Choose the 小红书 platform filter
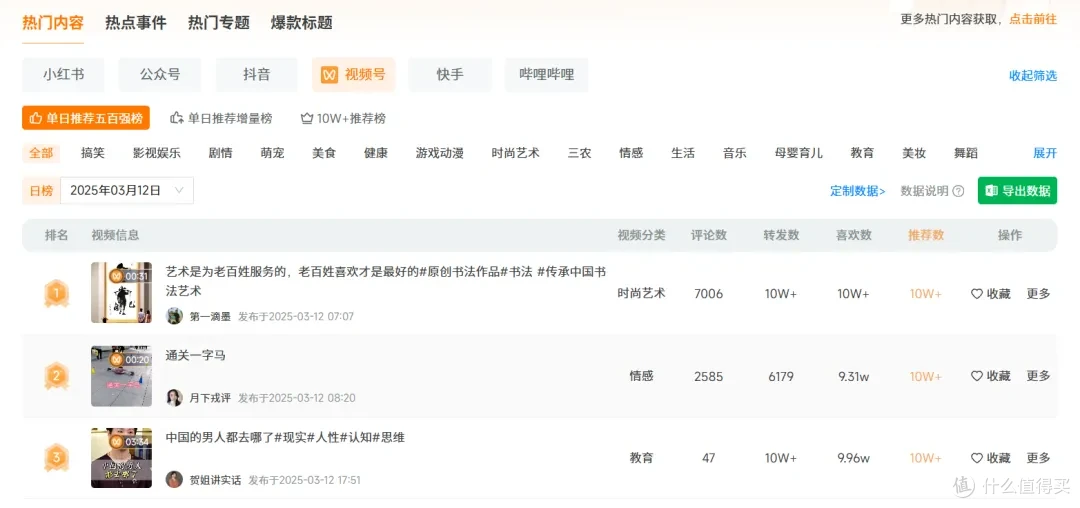 [x=63, y=74]
